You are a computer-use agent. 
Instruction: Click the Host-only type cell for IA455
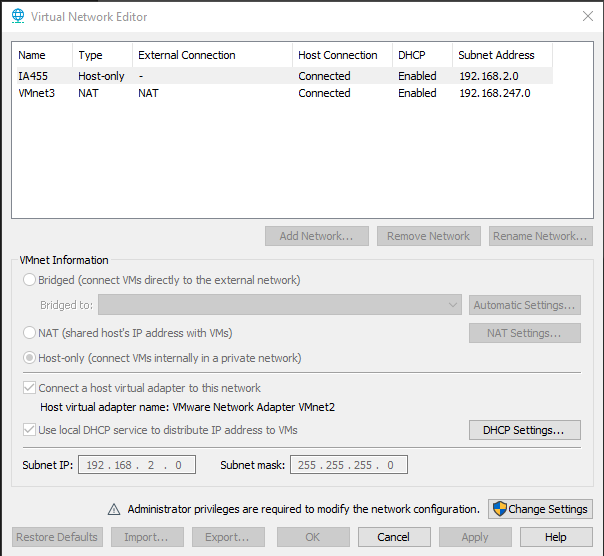point(101,76)
